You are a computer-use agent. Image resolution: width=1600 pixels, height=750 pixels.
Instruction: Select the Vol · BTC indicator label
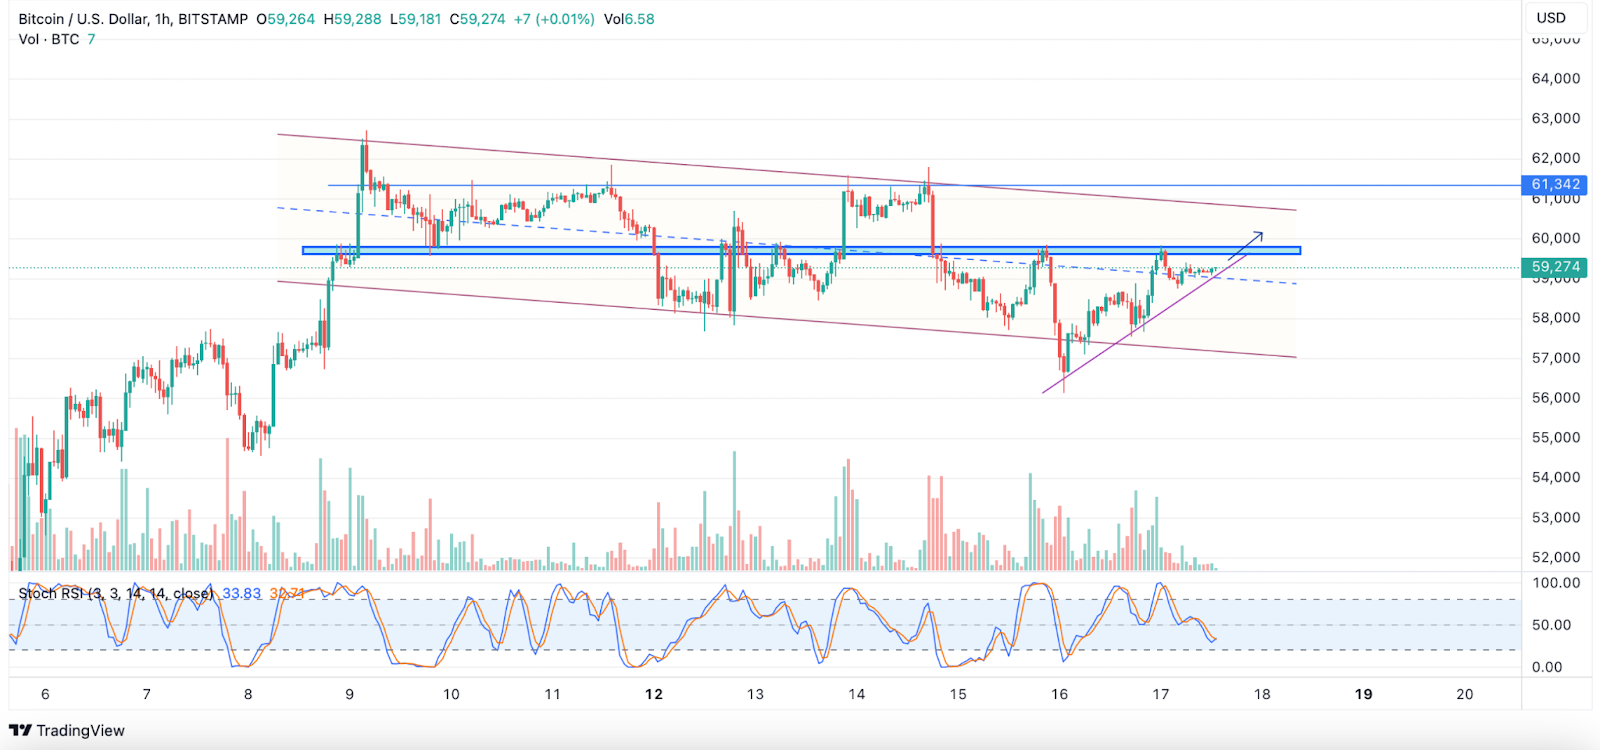(x=49, y=39)
